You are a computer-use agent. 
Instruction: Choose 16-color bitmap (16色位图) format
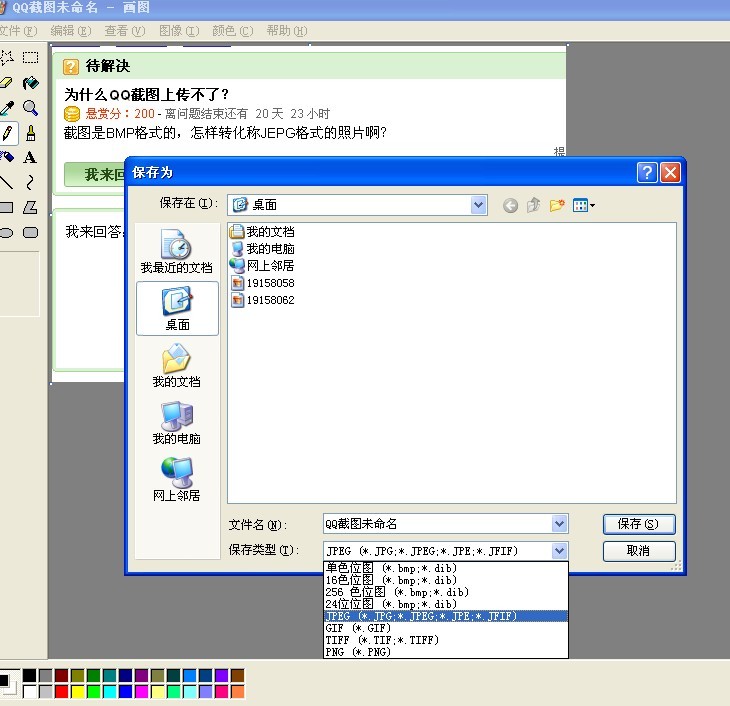tap(446, 580)
